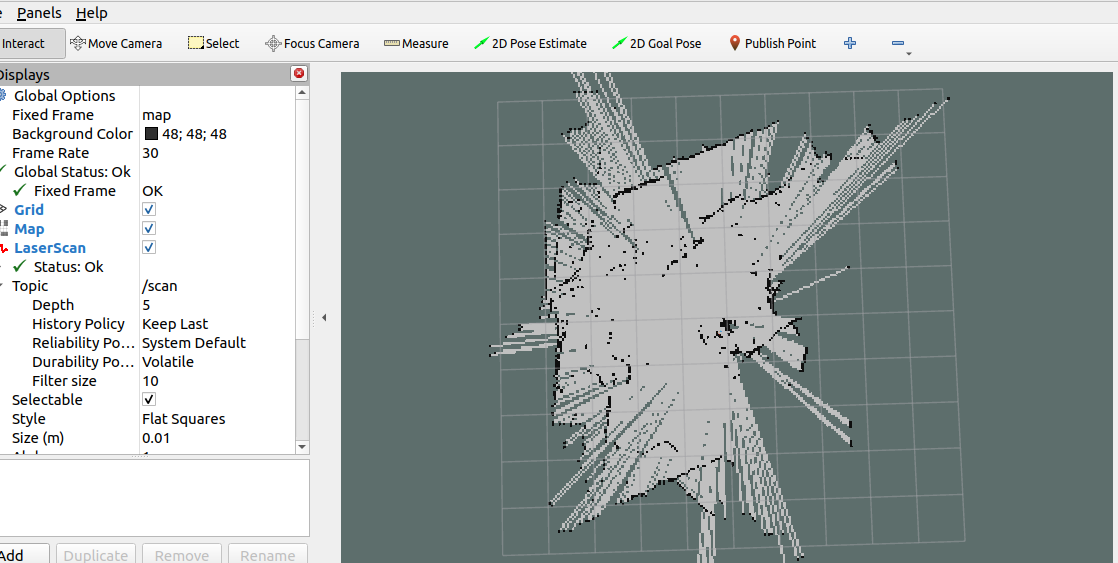Screen dimensions: 1118x563
Task: Select the Publish Point tool
Action: click(772, 43)
